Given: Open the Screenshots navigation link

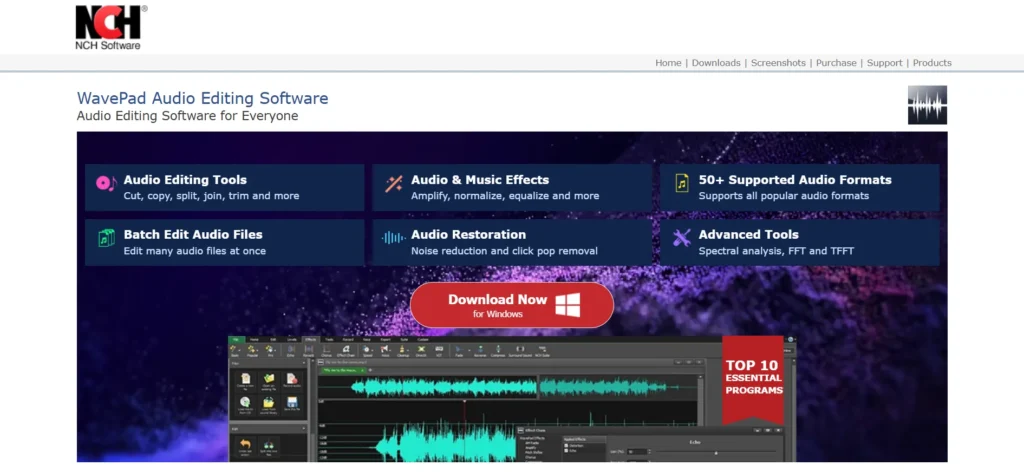Looking at the screenshot, I should [x=778, y=63].
